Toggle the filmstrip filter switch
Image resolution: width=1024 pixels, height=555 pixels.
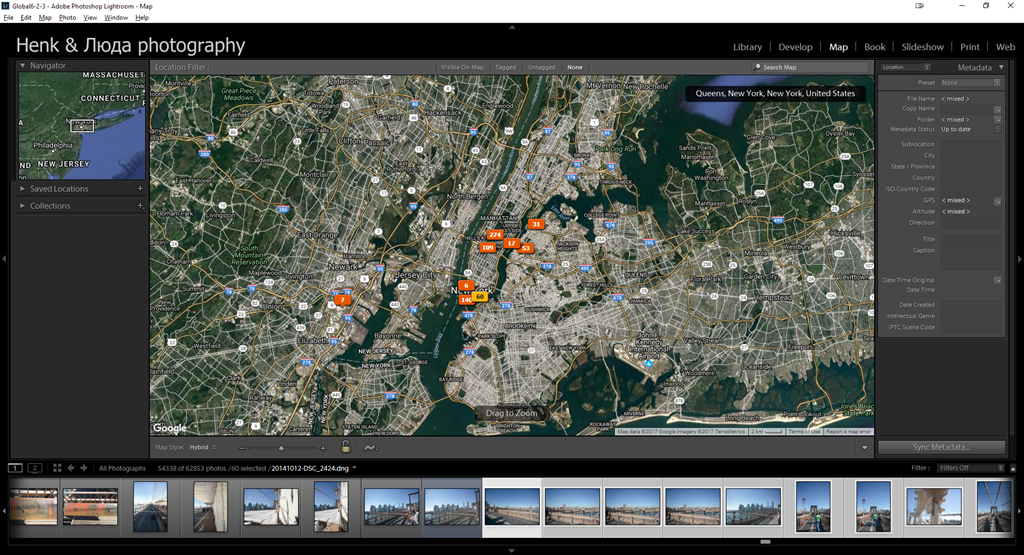click(1013, 468)
